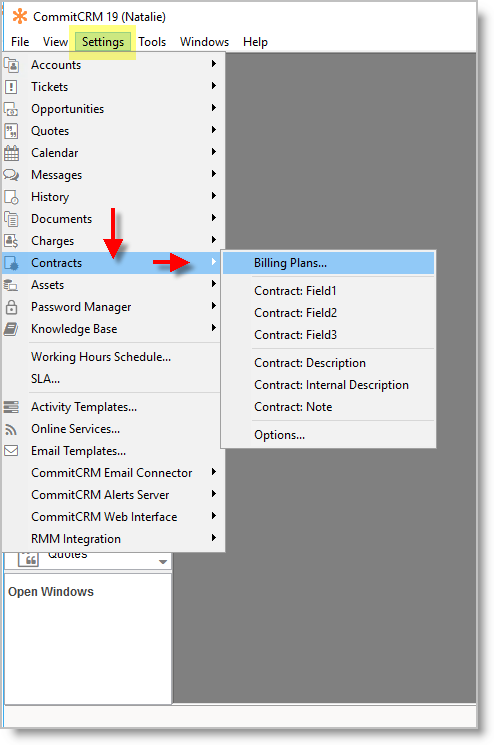Viewport: 494px width, 745px height.
Task: Open contract Options... entry
Action: click(x=279, y=435)
